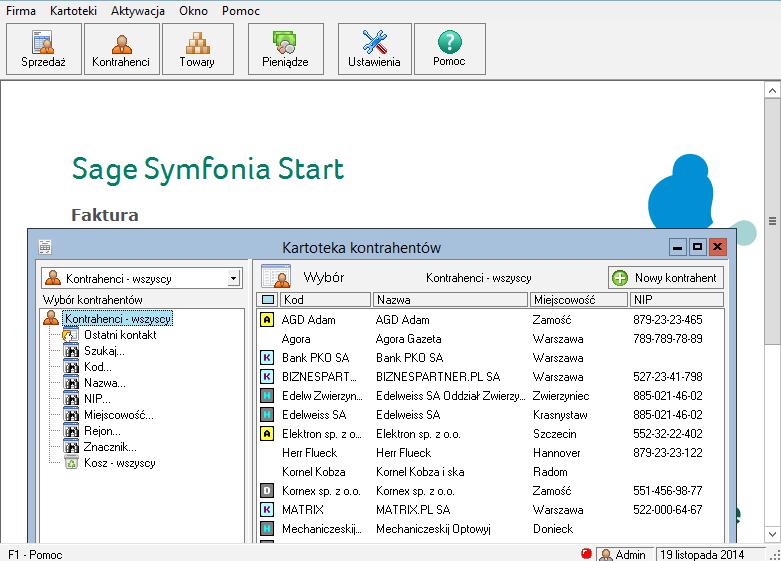Viewport: 781px width, 561px height.
Task: Click the H marker of Edelw Zwierzyn row
Action: click(267, 396)
